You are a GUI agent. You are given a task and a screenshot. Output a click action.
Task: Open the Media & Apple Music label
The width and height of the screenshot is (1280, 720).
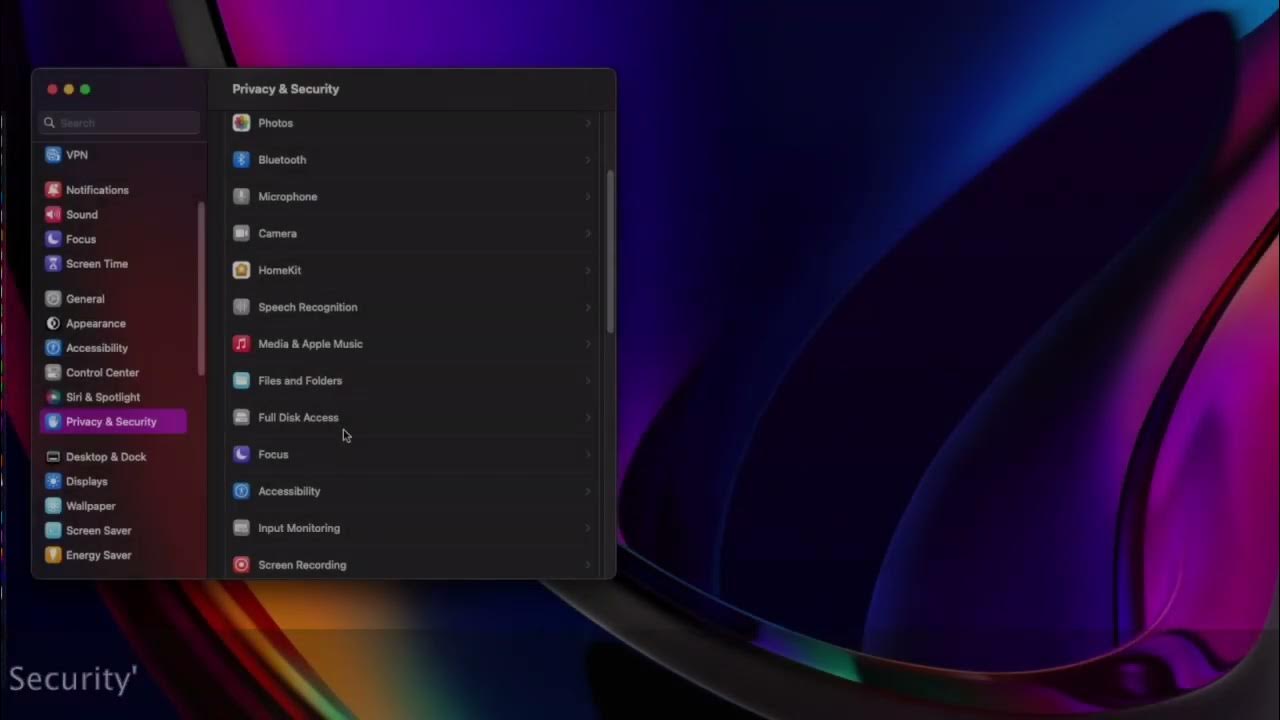pyautogui.click(x=310, y=344)
